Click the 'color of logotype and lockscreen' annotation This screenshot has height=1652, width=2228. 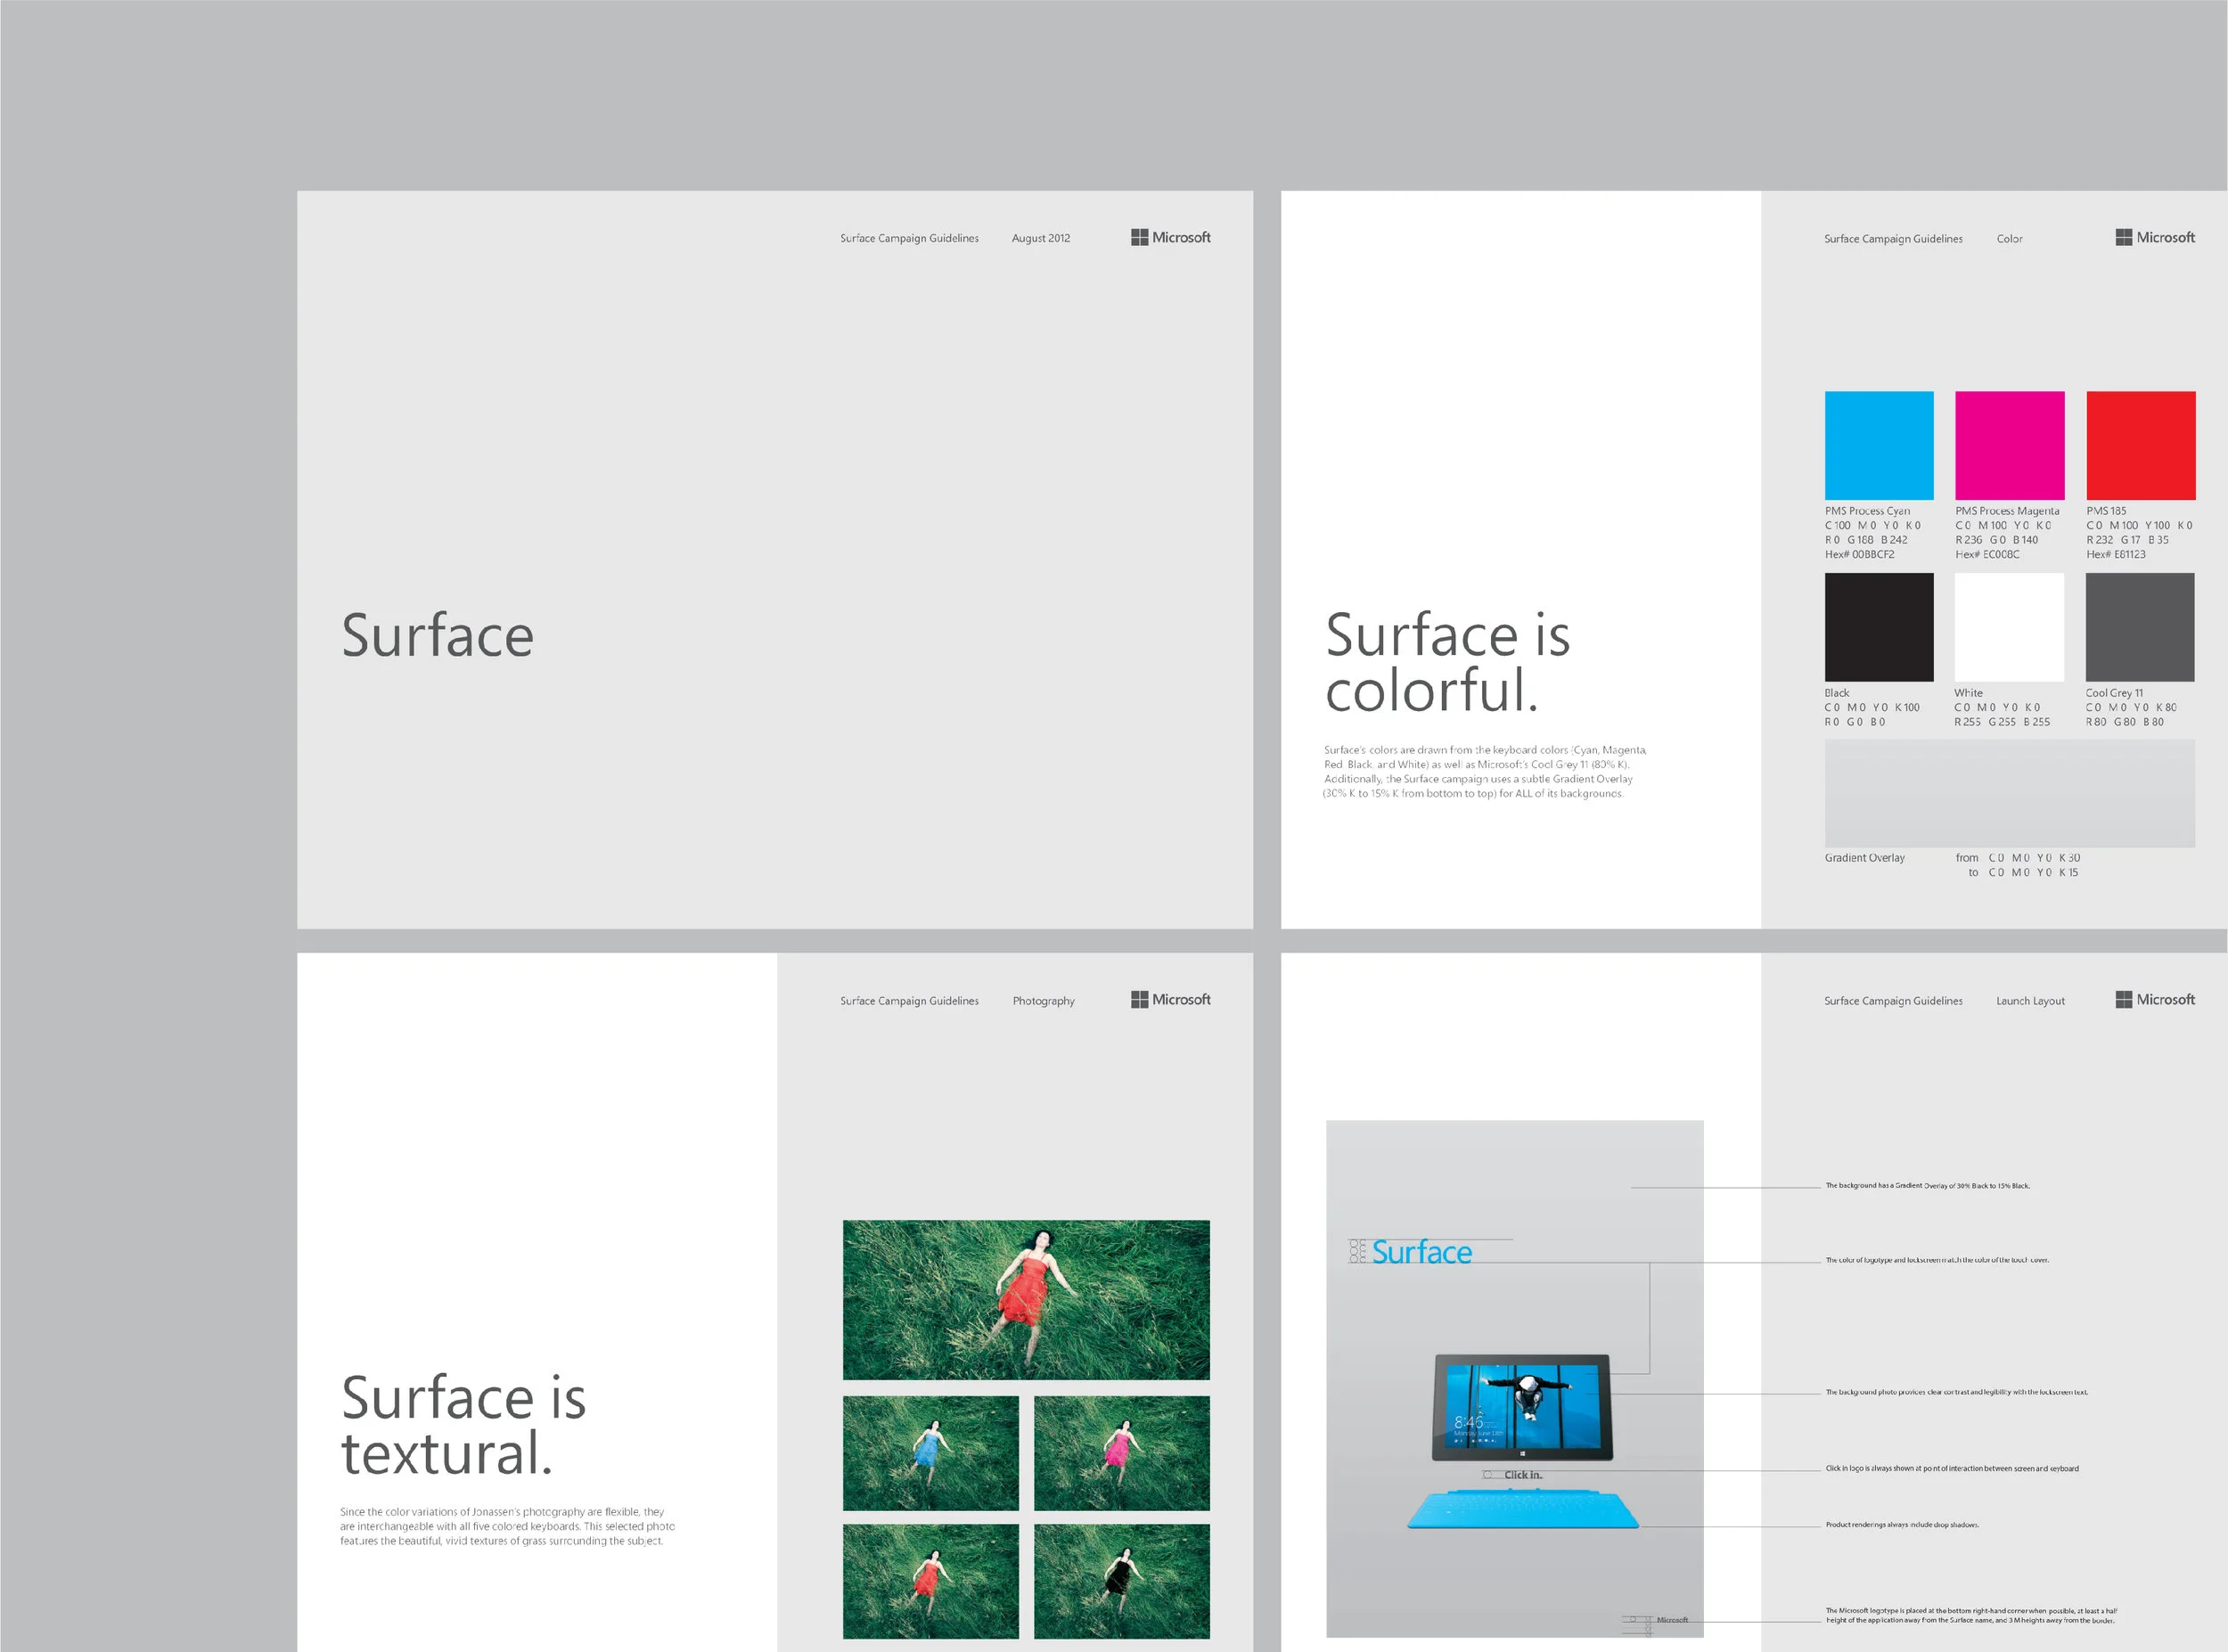[x=1937, y=1260]
